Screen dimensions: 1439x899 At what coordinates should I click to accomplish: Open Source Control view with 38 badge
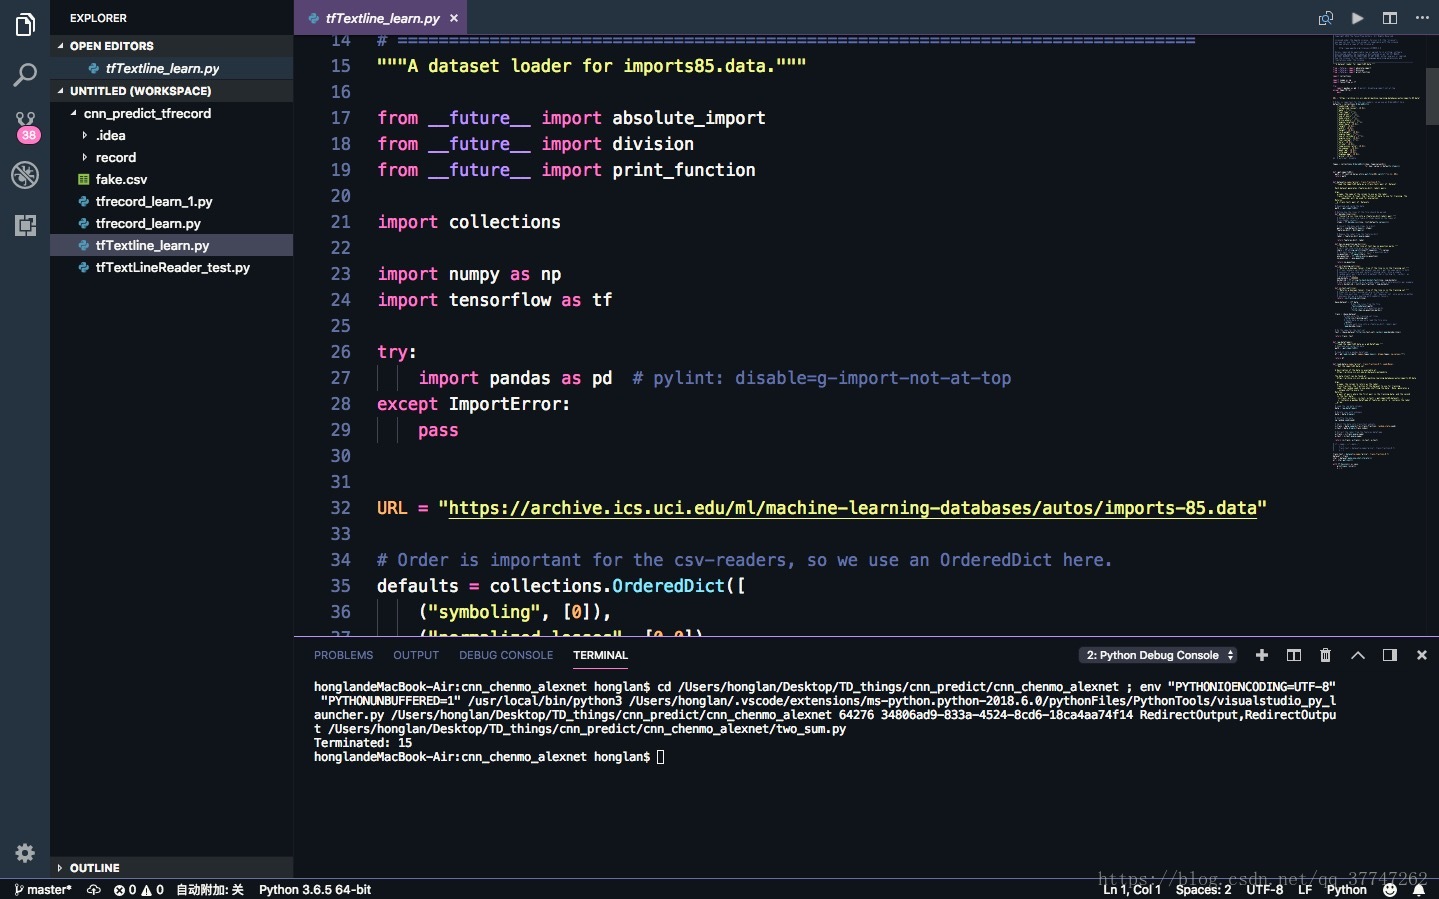click(x=25, y=127)
